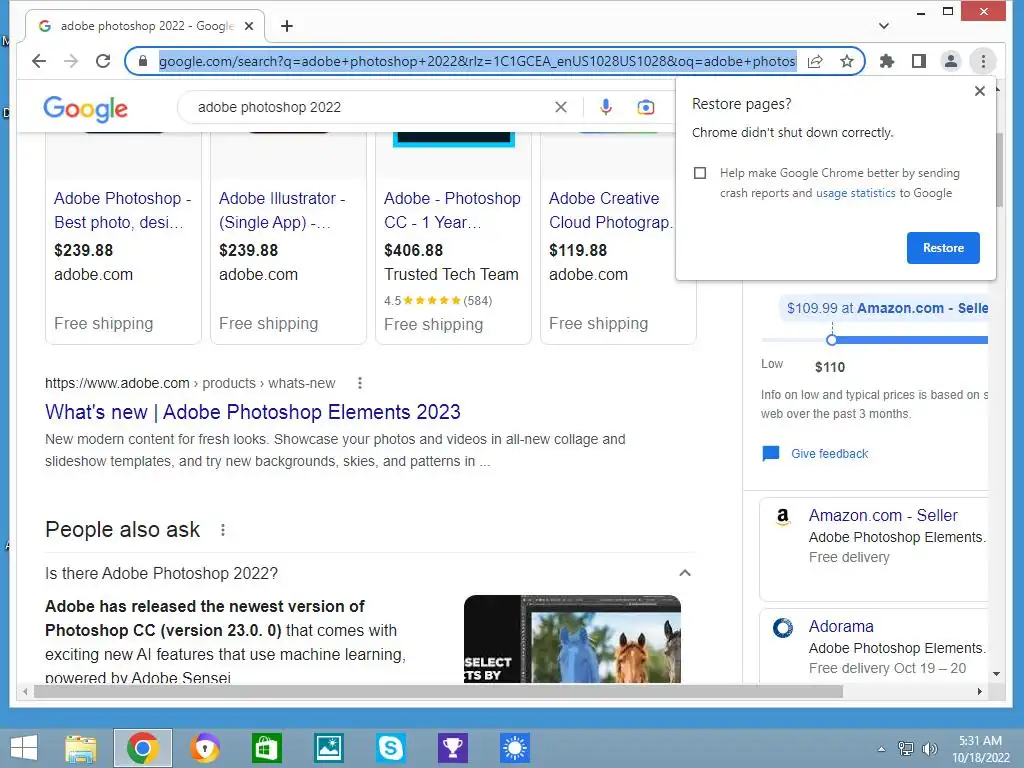This screenshot has width=1024, height=768.
Task: Search by image with camera icon
Action: (646, 107)
